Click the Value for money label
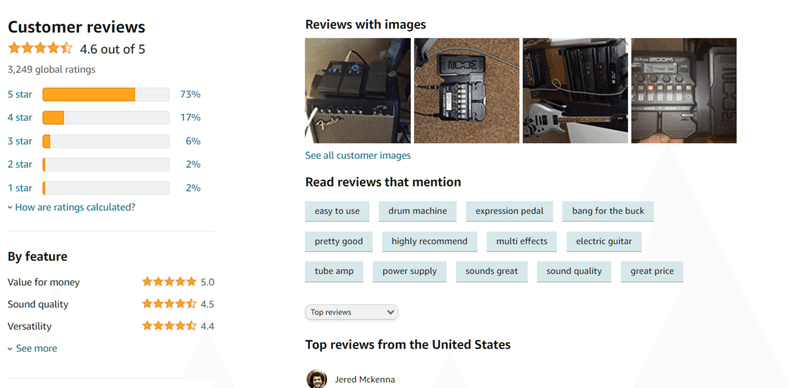Image resolution: width=800 pixels, height=388 pixels. click(43, 282)
